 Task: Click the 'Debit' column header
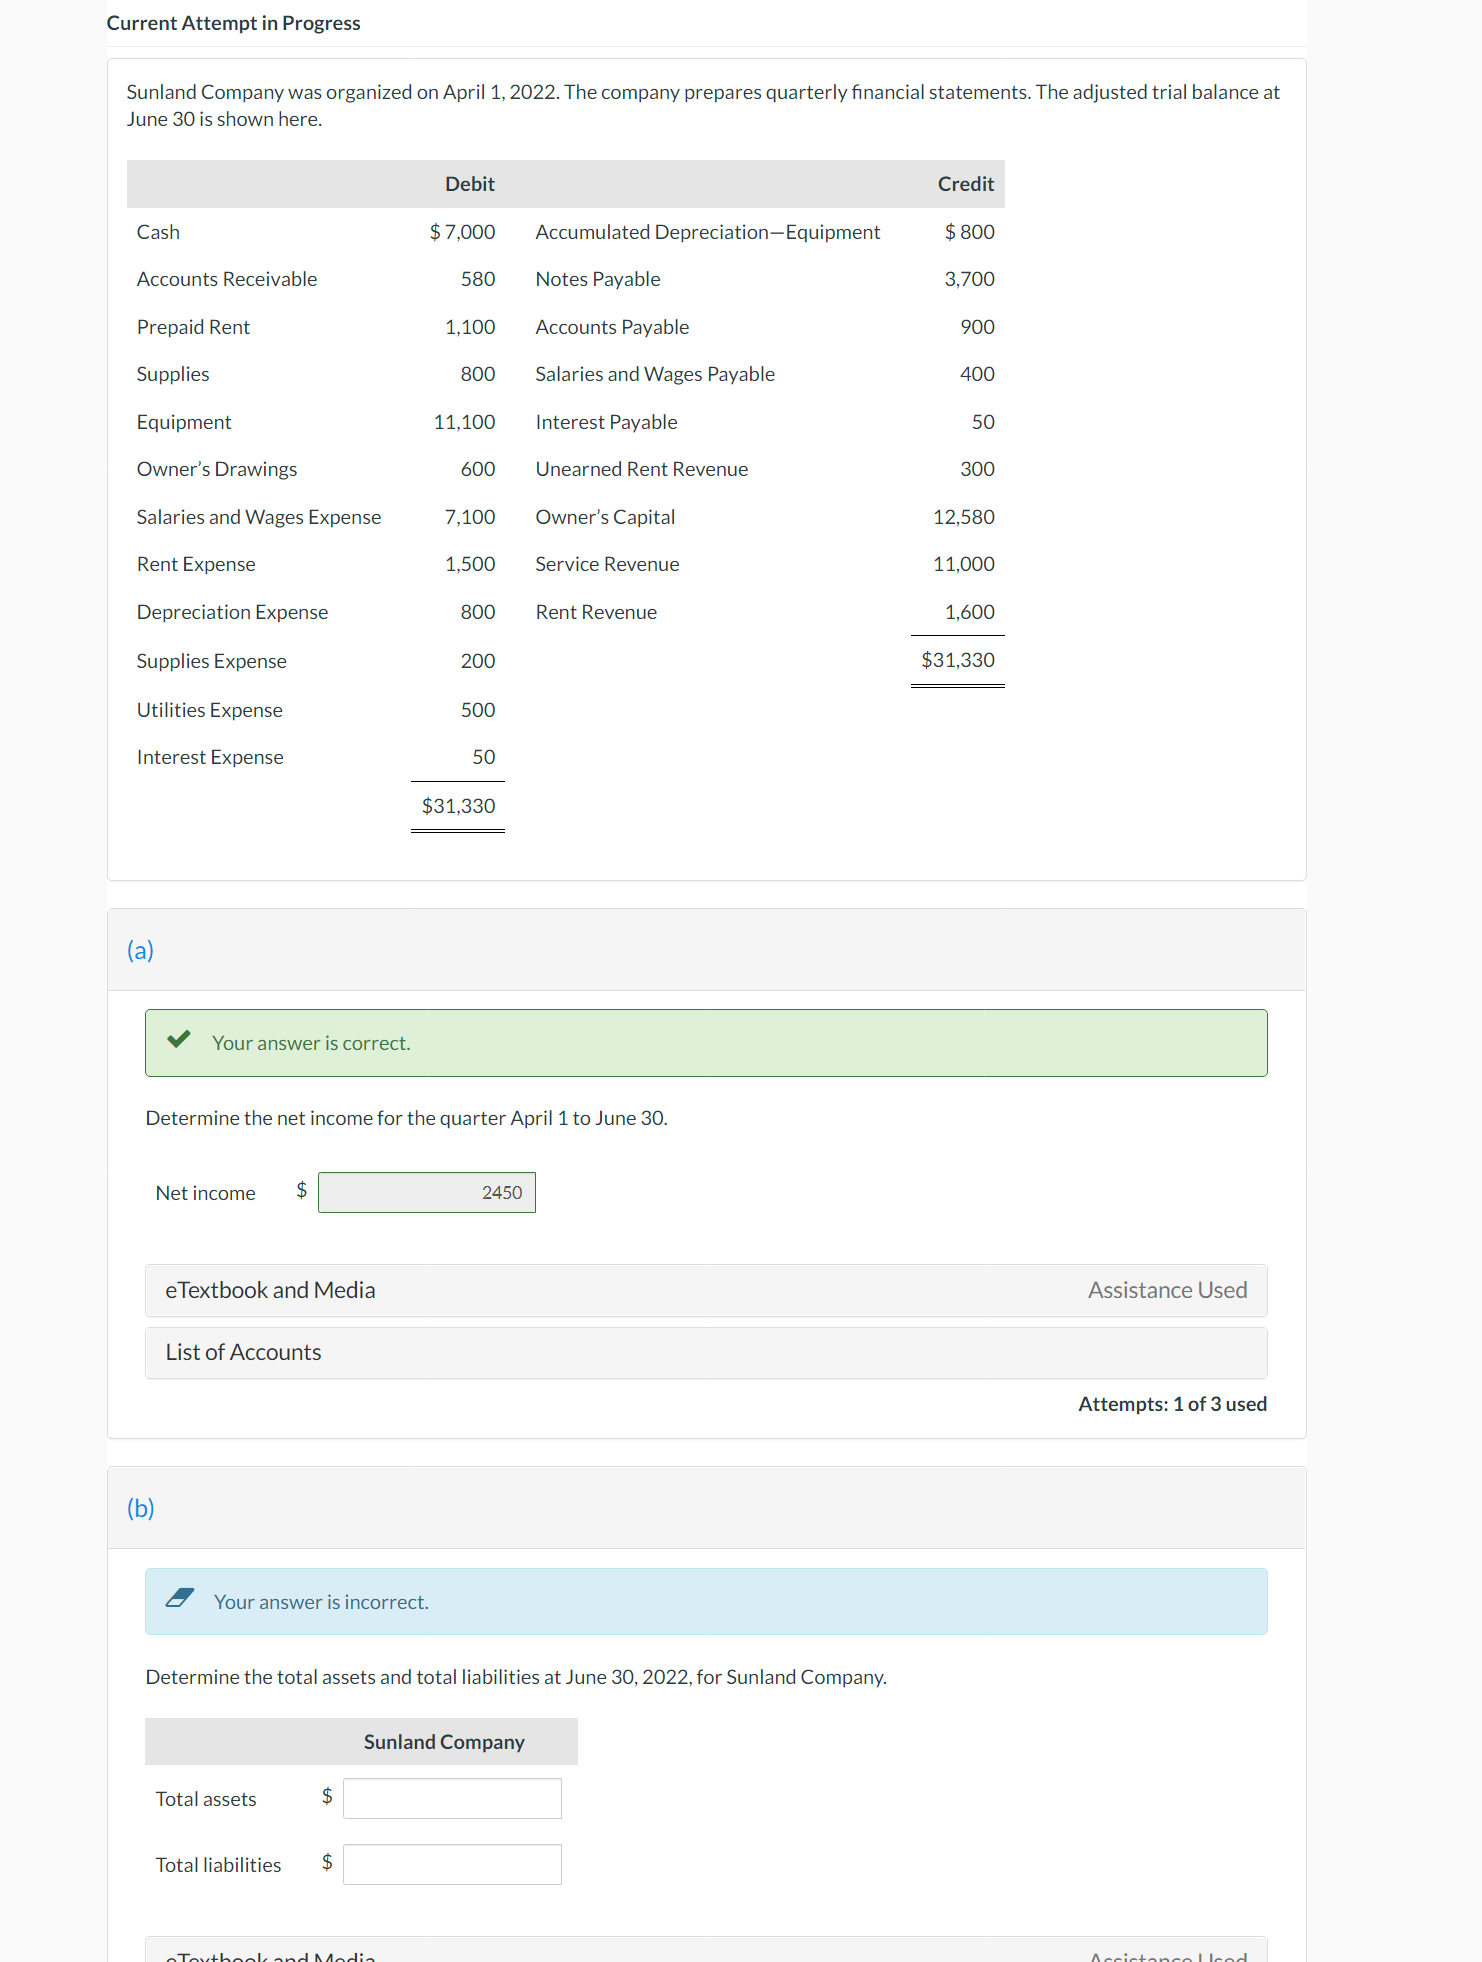pyautogui.click(x=470, y=184)
